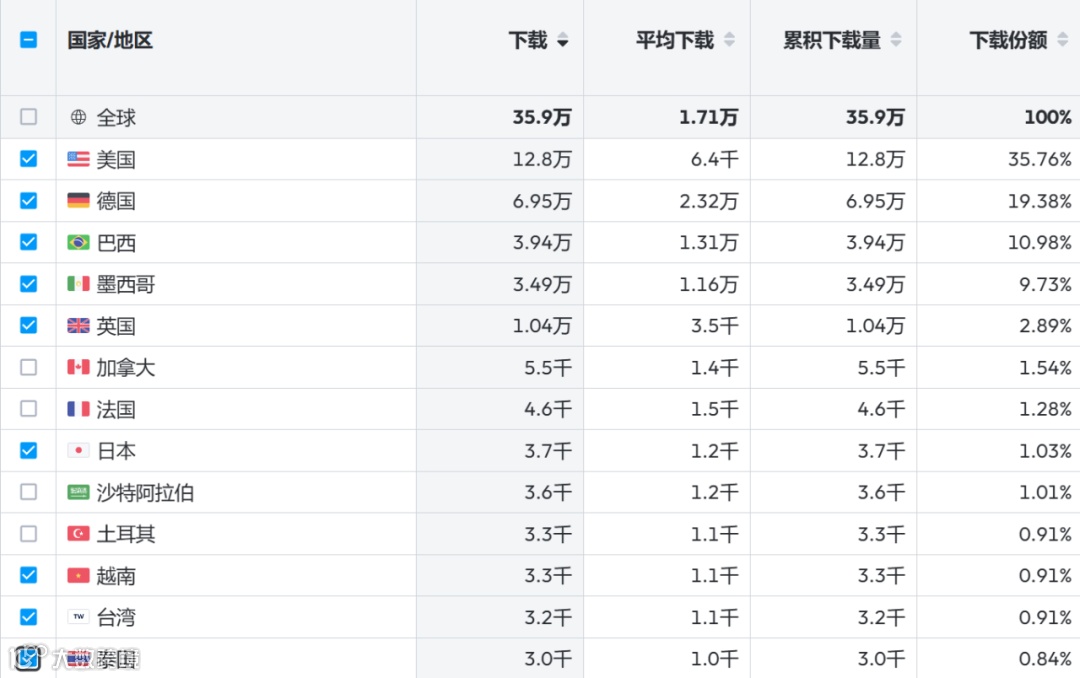This screenshot has height=678, width=1080.
Task: Click the Germany flag icon
Action: click(78, 201)
